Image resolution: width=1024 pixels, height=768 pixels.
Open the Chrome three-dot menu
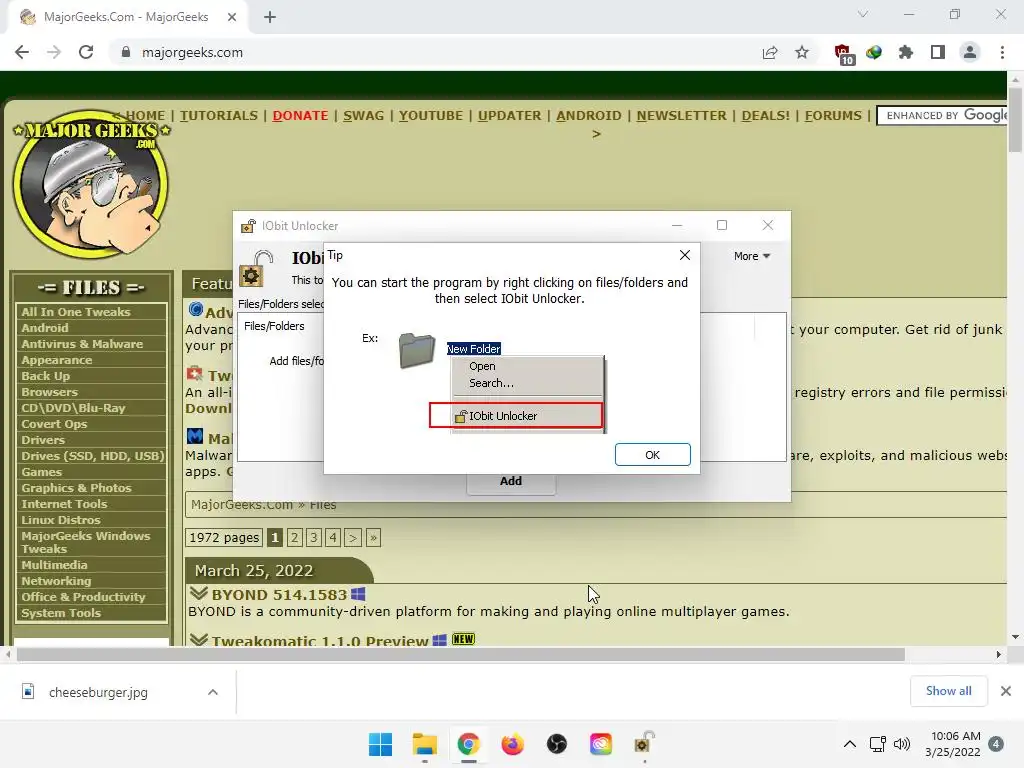pos(1002,52)
